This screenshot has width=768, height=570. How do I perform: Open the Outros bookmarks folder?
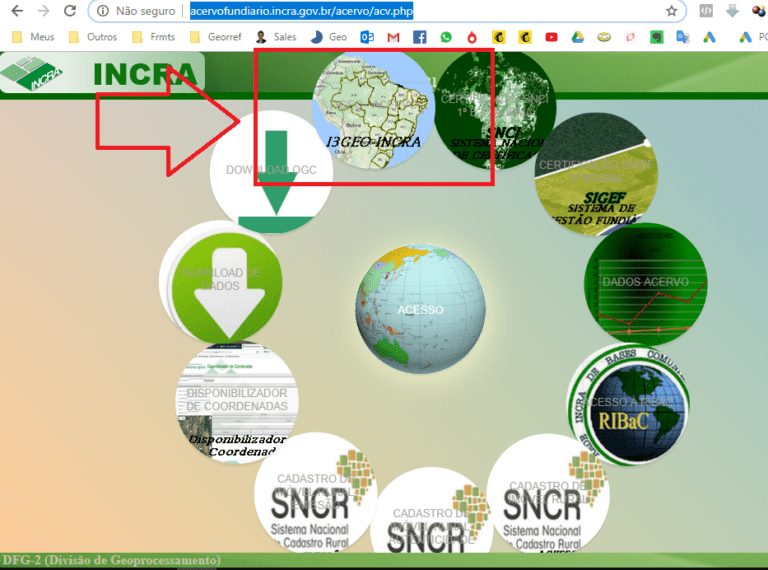tap(93, 37)
